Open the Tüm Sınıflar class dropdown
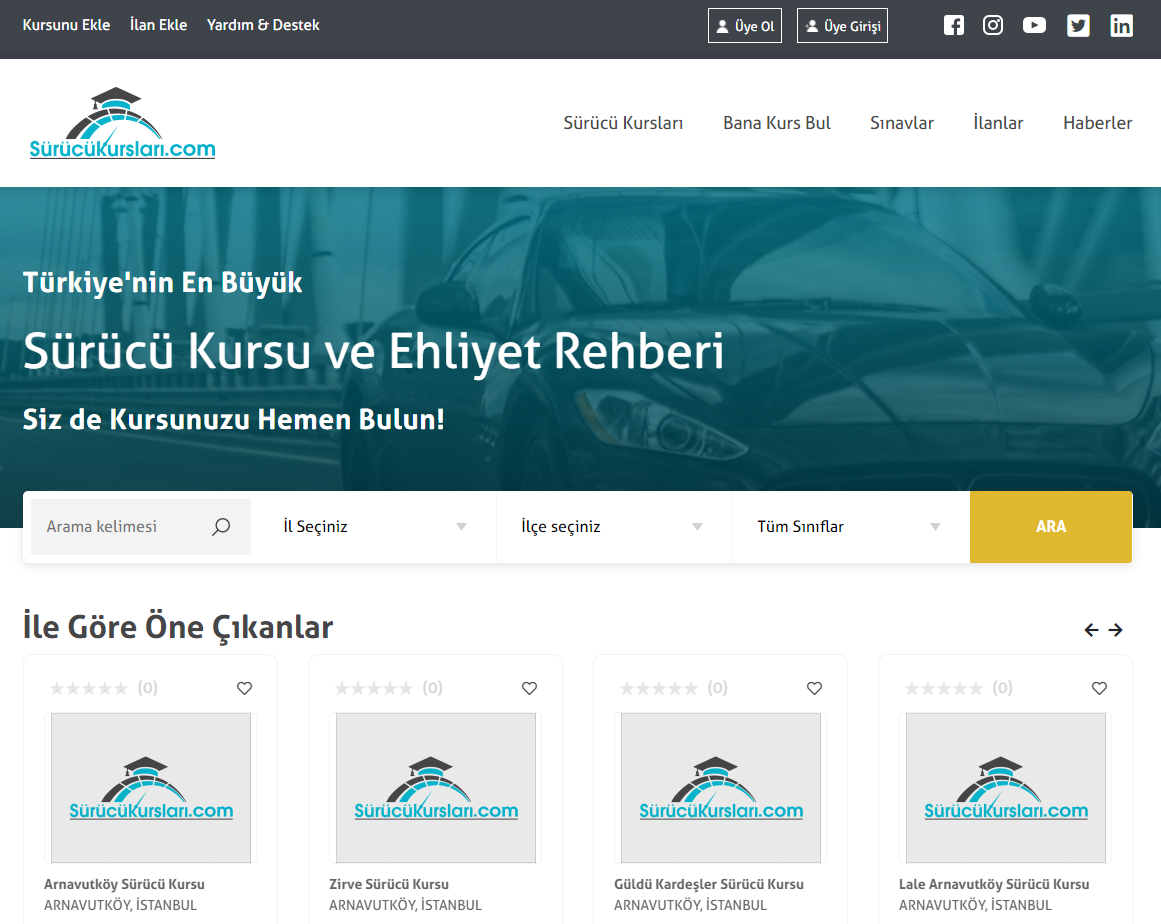Image resolution: width=1161 pixels, height=924 pixels. tap(850, 526)
